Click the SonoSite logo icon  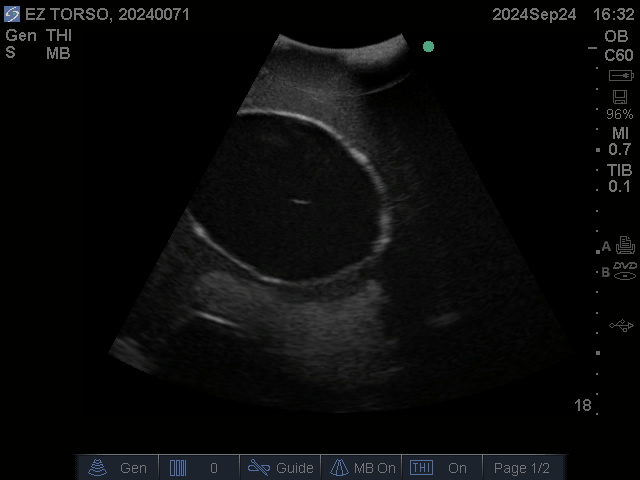pyautogui.click(x=12, y=14)
